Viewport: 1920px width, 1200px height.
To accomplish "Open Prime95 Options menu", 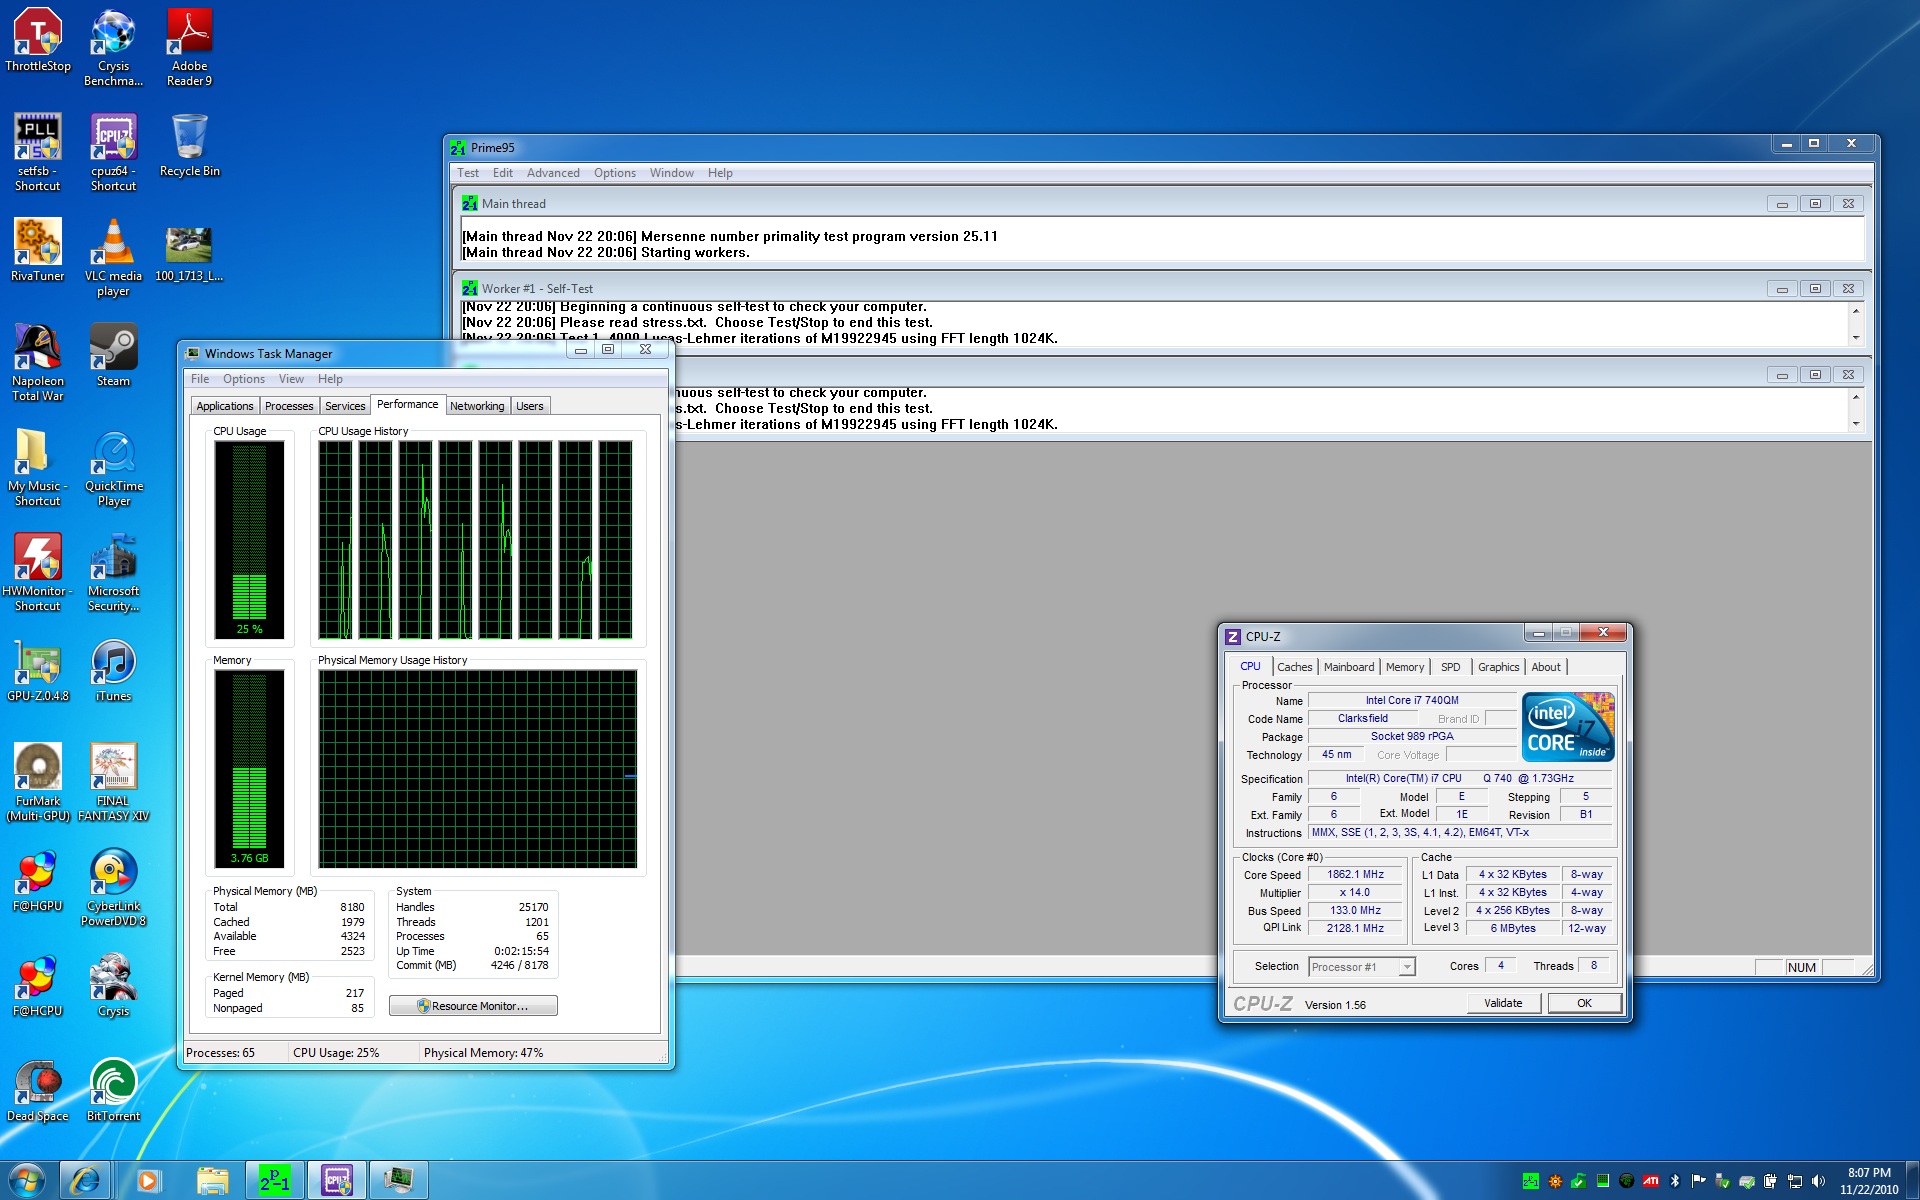I will click(615, 173).
